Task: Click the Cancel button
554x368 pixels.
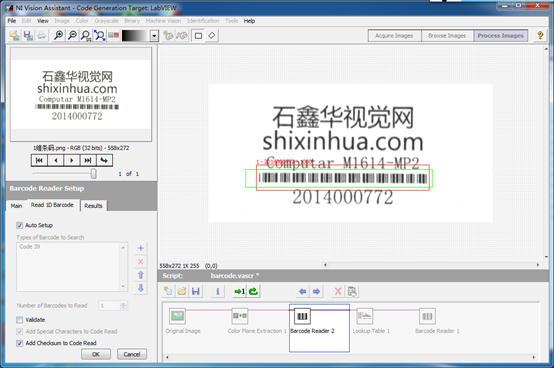Action: pyautogui.click(x=132, y=354)
